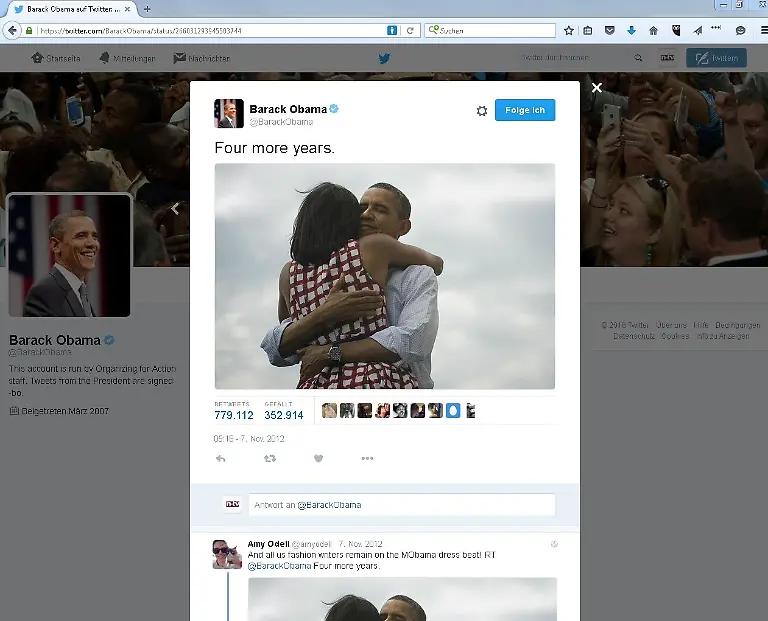The height and width of the screenshot is (621, 768).
Task: Open Amy Odell's profile name link
Action: (267, 544)
